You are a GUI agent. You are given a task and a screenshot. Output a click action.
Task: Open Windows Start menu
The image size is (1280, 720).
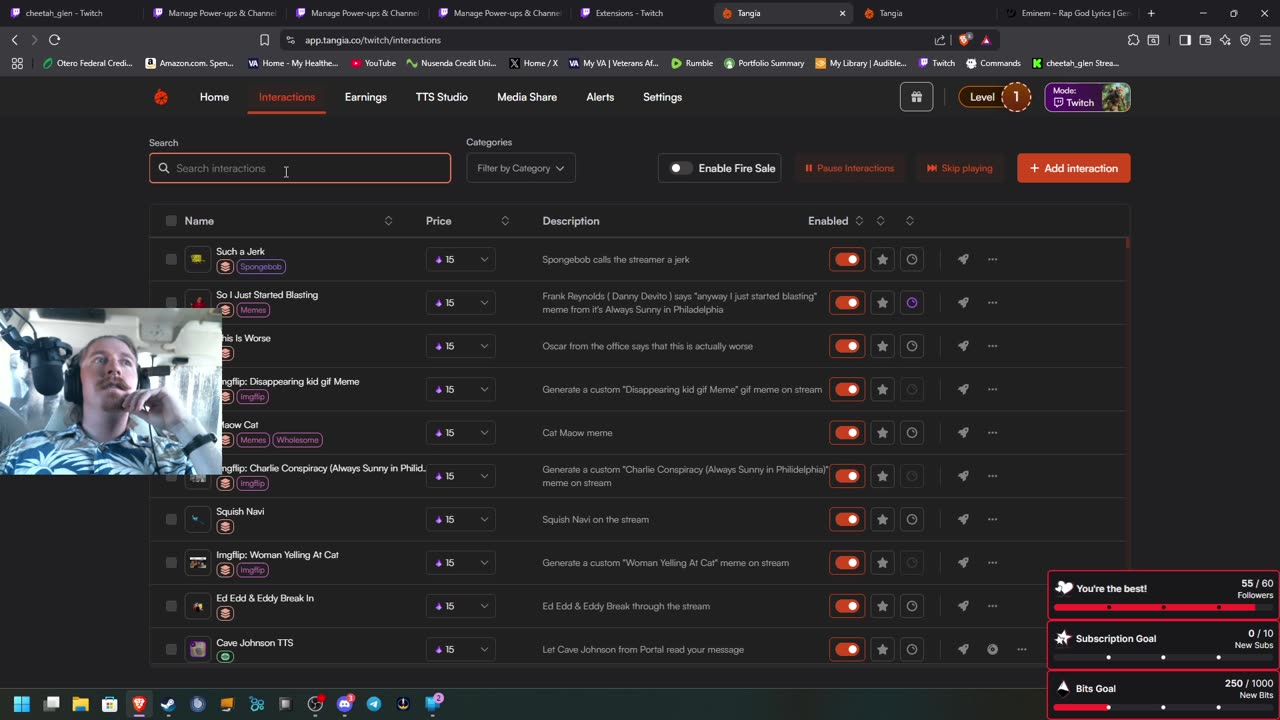point(22,704)
